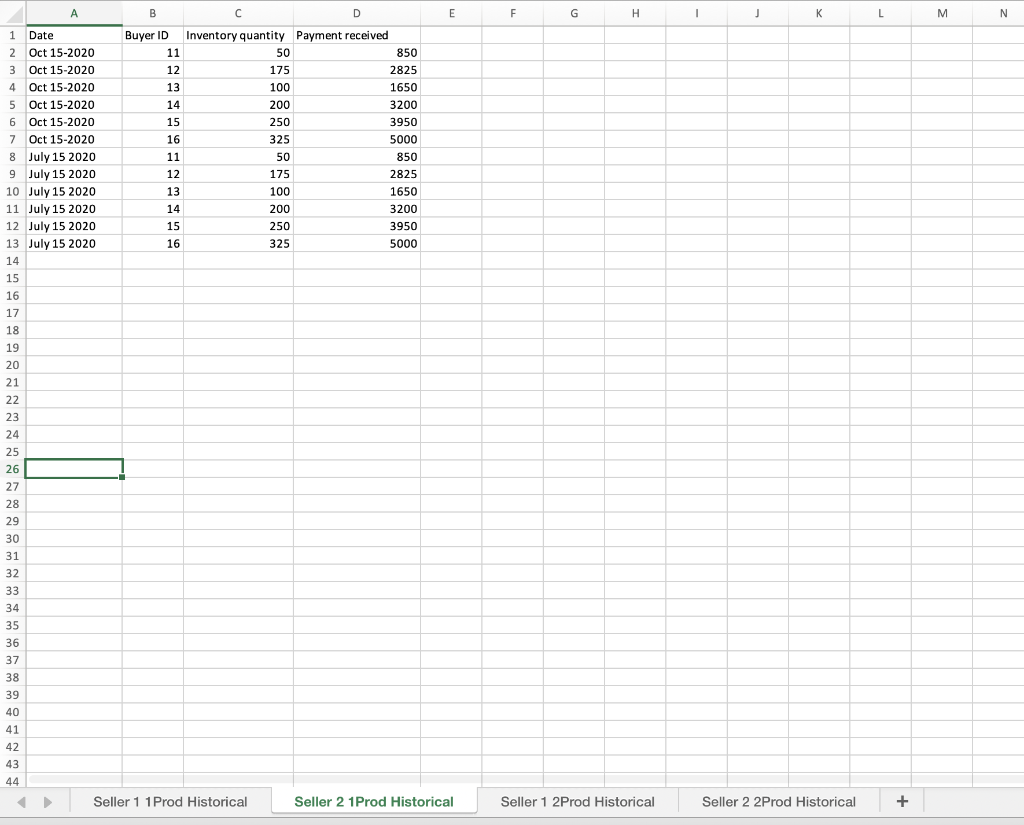Click the fill handle on the active cell
1024x825 pixels.
(121, 477)
